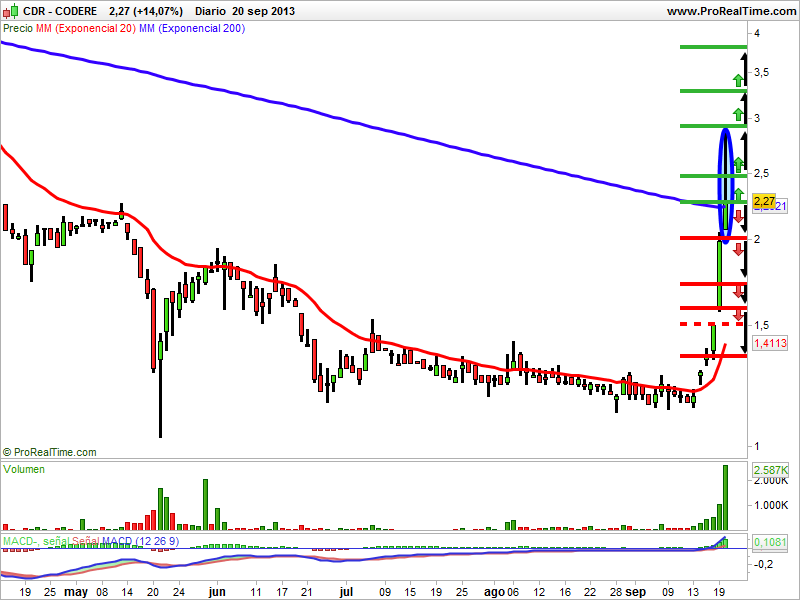Click the 0,1081 MACD value tag
Screen dimensions: 800x600
click(770, 542)
